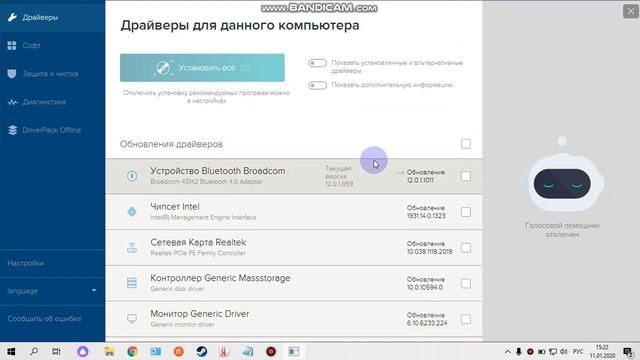640x360 pixels.
Task: Open the Bandicam record taskbar icon
Action: (x=271, y=351)
